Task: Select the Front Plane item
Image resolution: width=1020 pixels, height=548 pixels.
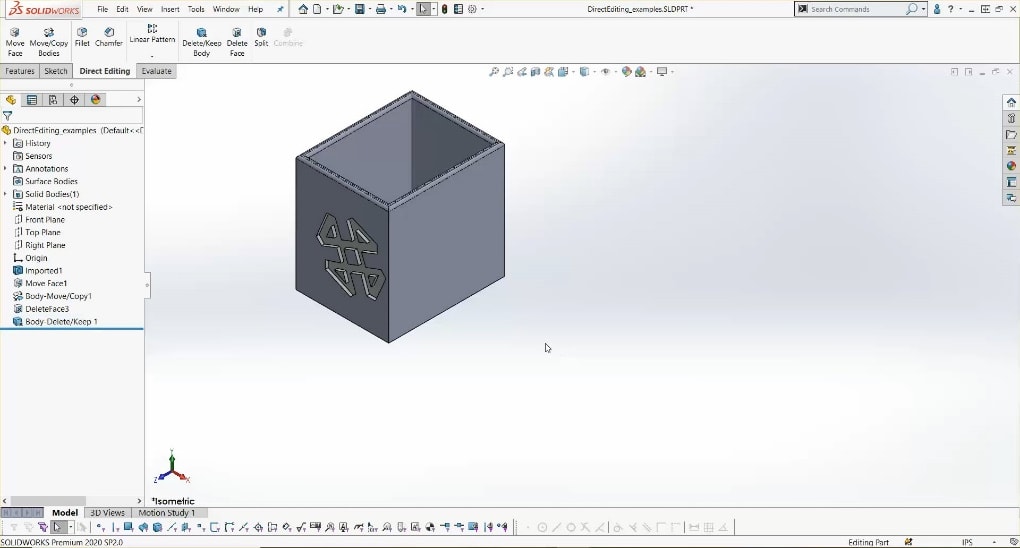Action: pyautogui.click(x=45, y=220)
